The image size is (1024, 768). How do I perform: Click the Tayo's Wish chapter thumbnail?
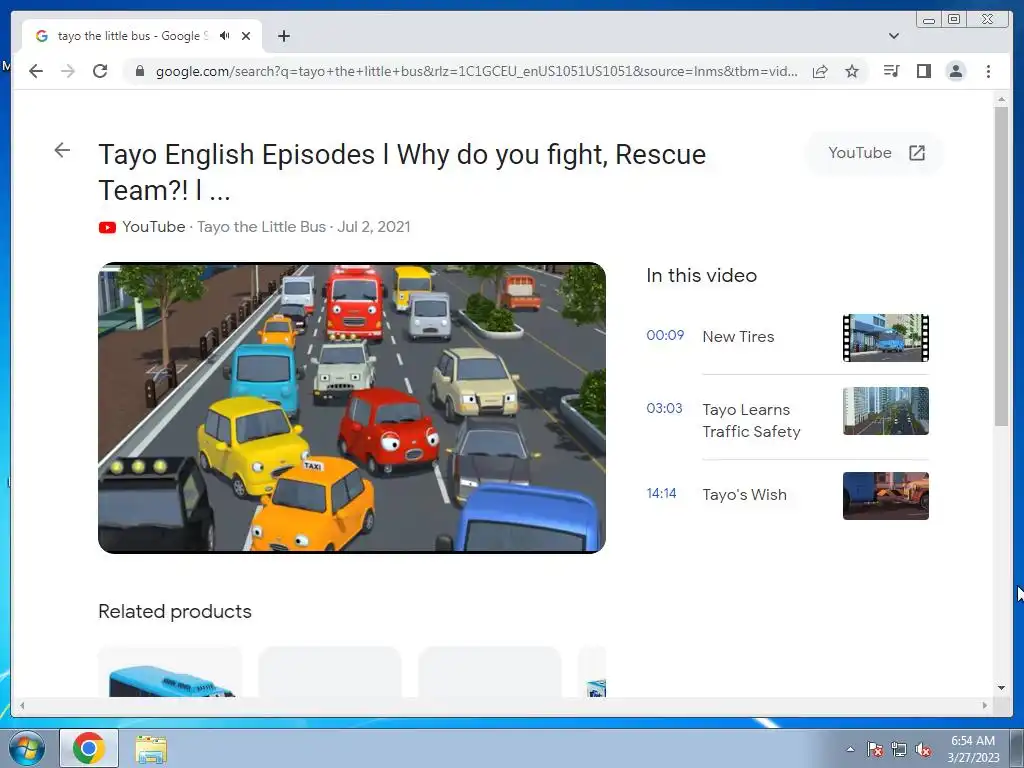pyautogui.click(x=886, y=496)
